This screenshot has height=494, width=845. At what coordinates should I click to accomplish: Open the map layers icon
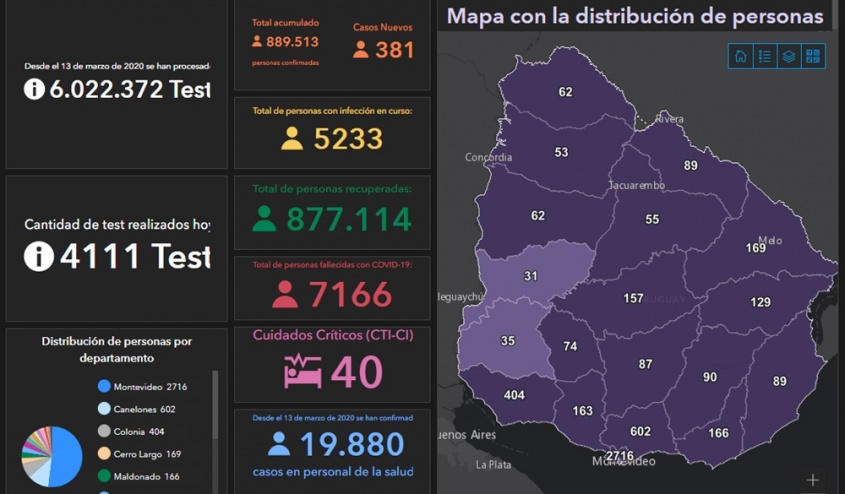[789, 56]
